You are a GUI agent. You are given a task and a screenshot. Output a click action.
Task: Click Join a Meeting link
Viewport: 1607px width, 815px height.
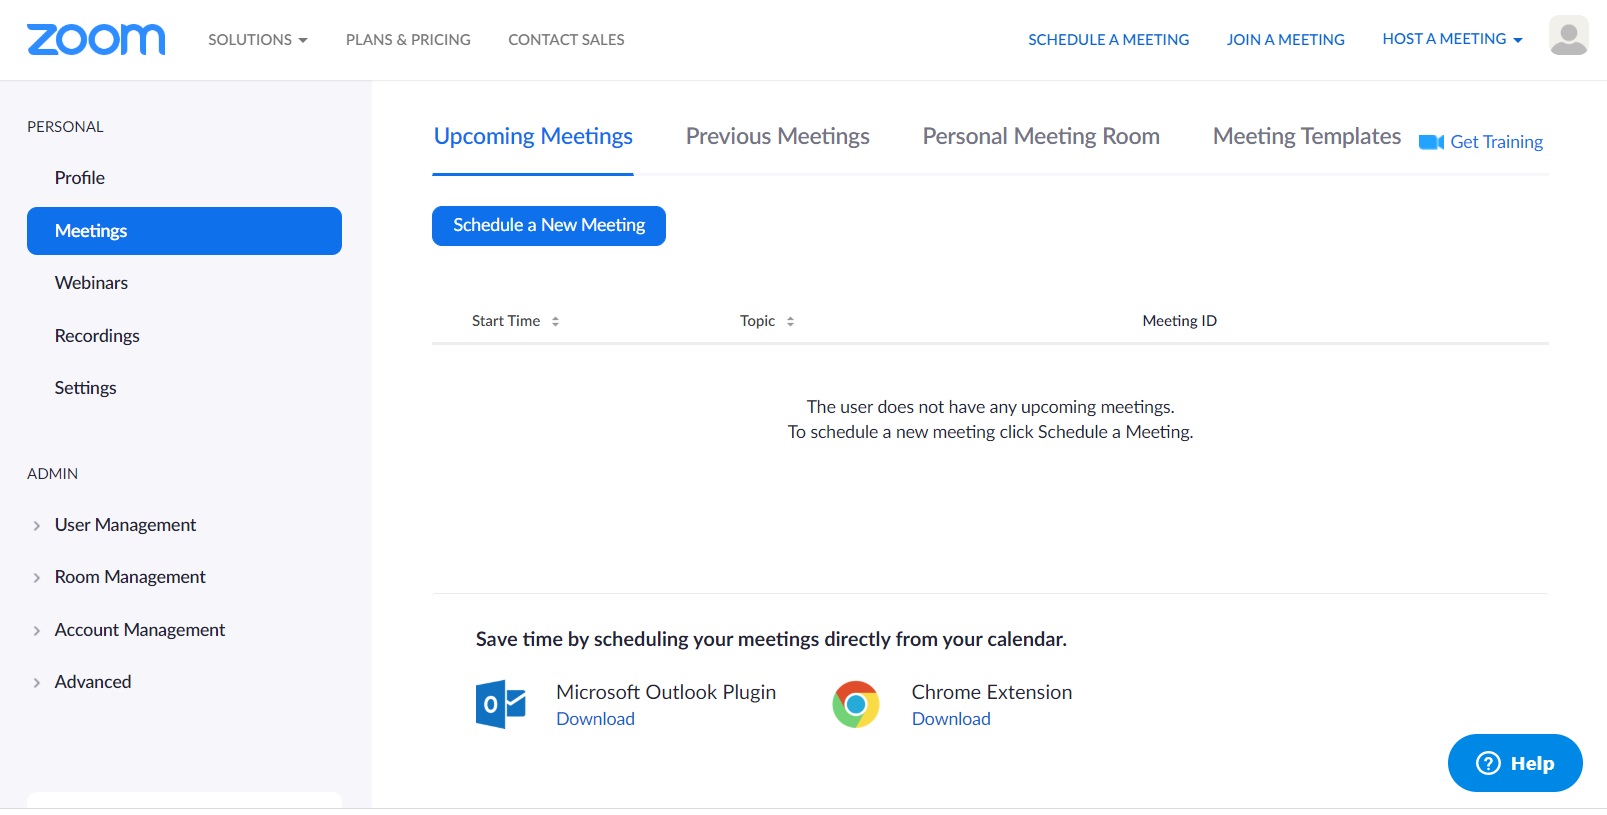(x=1286, y=40)
